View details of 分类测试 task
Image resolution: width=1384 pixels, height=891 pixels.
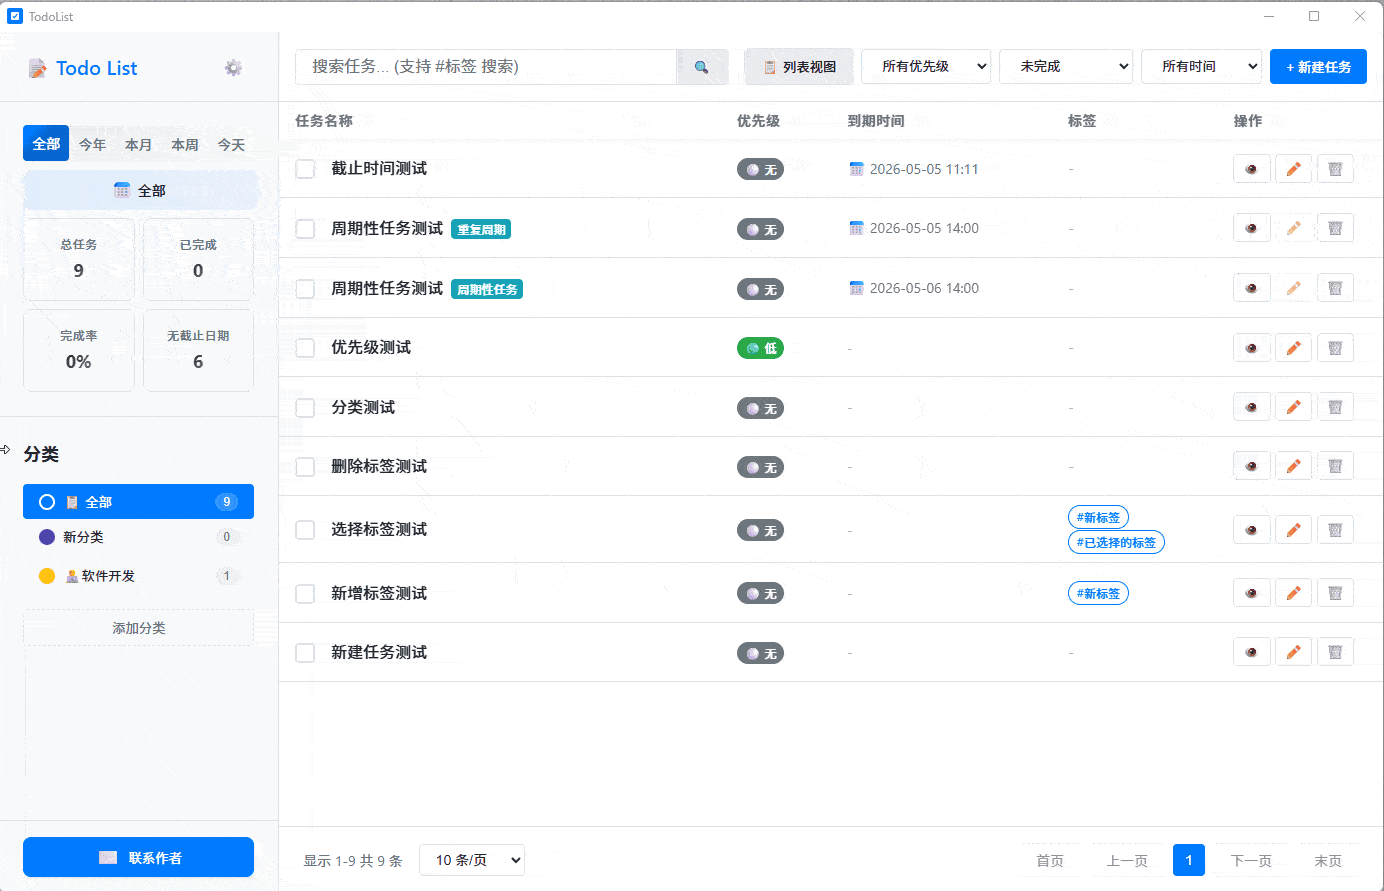coord(1251,407)
